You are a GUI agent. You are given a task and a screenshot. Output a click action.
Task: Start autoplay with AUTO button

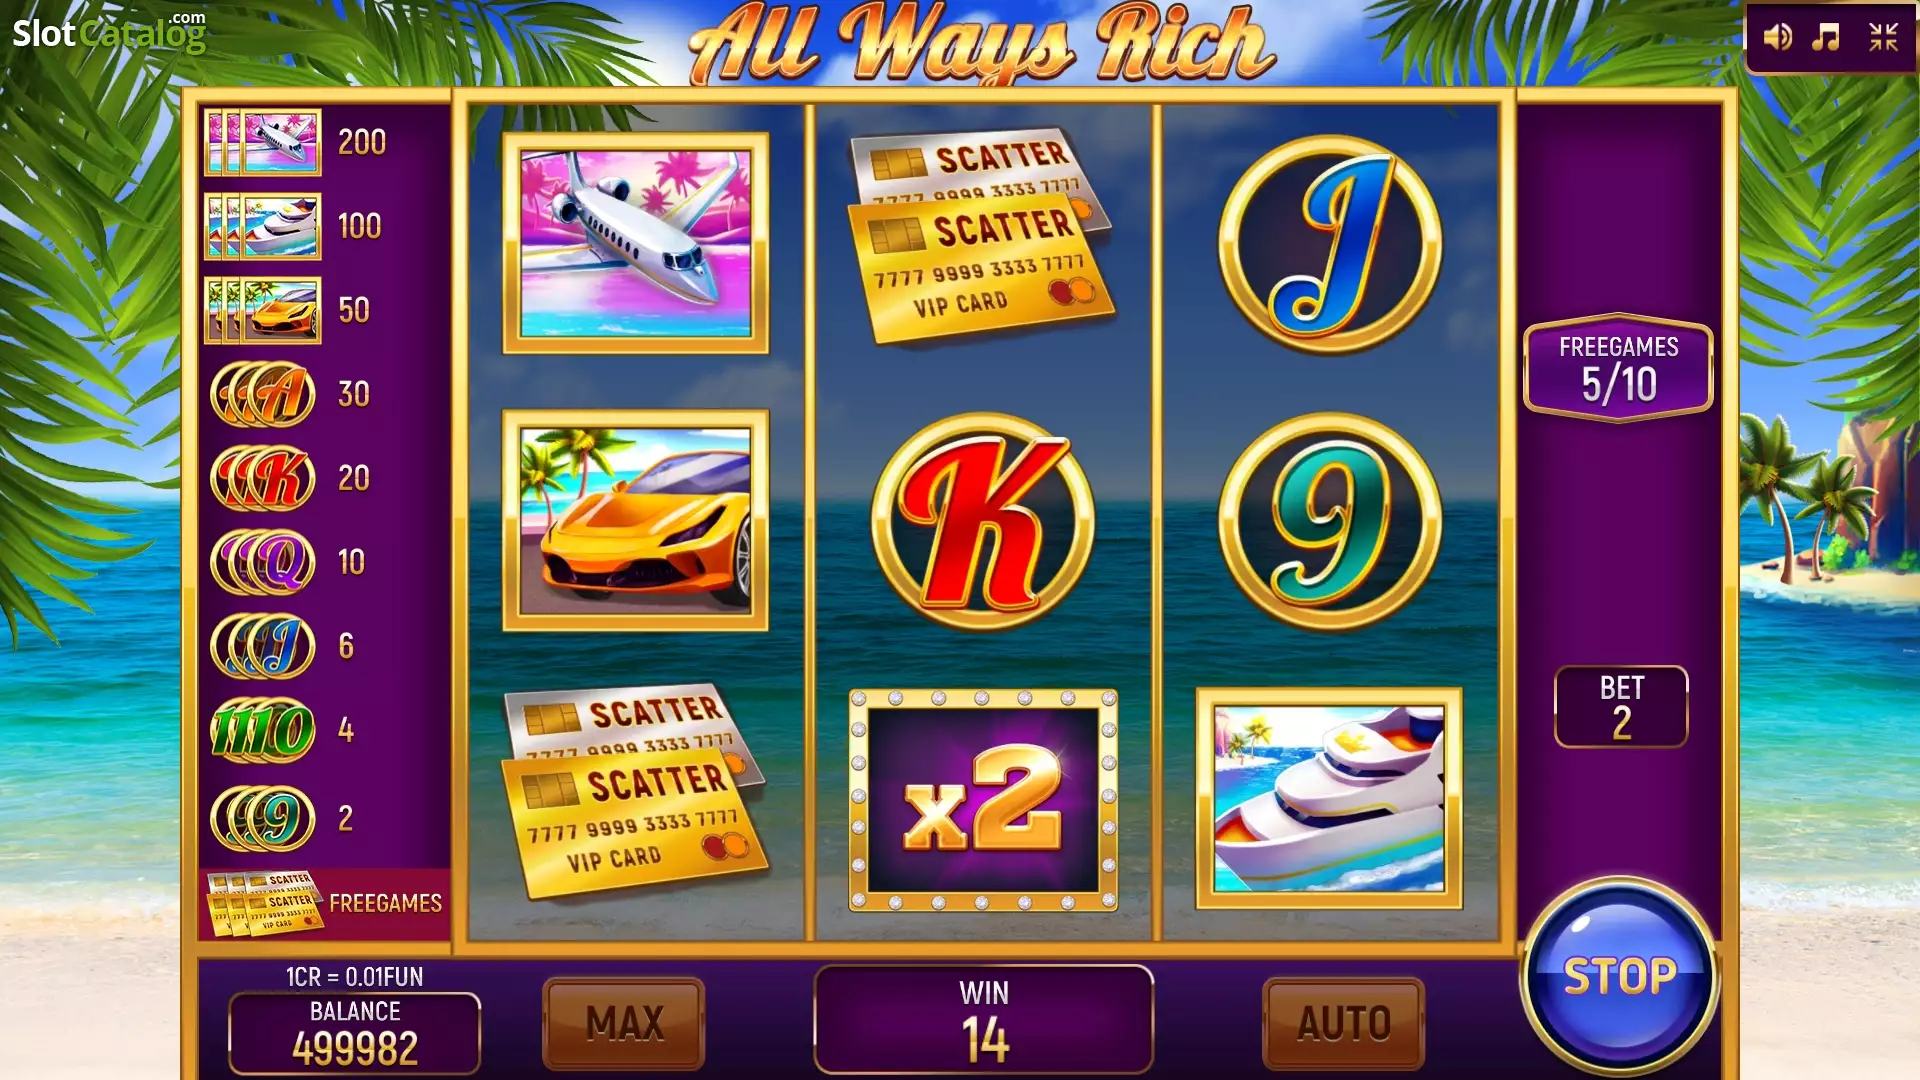click(x=1344, y=1023)
